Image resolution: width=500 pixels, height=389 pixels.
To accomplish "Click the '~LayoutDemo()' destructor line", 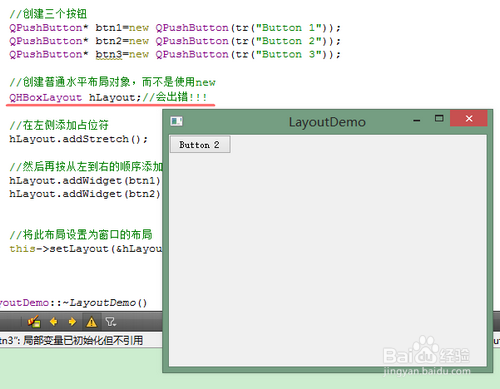I will tap(73, 303).
